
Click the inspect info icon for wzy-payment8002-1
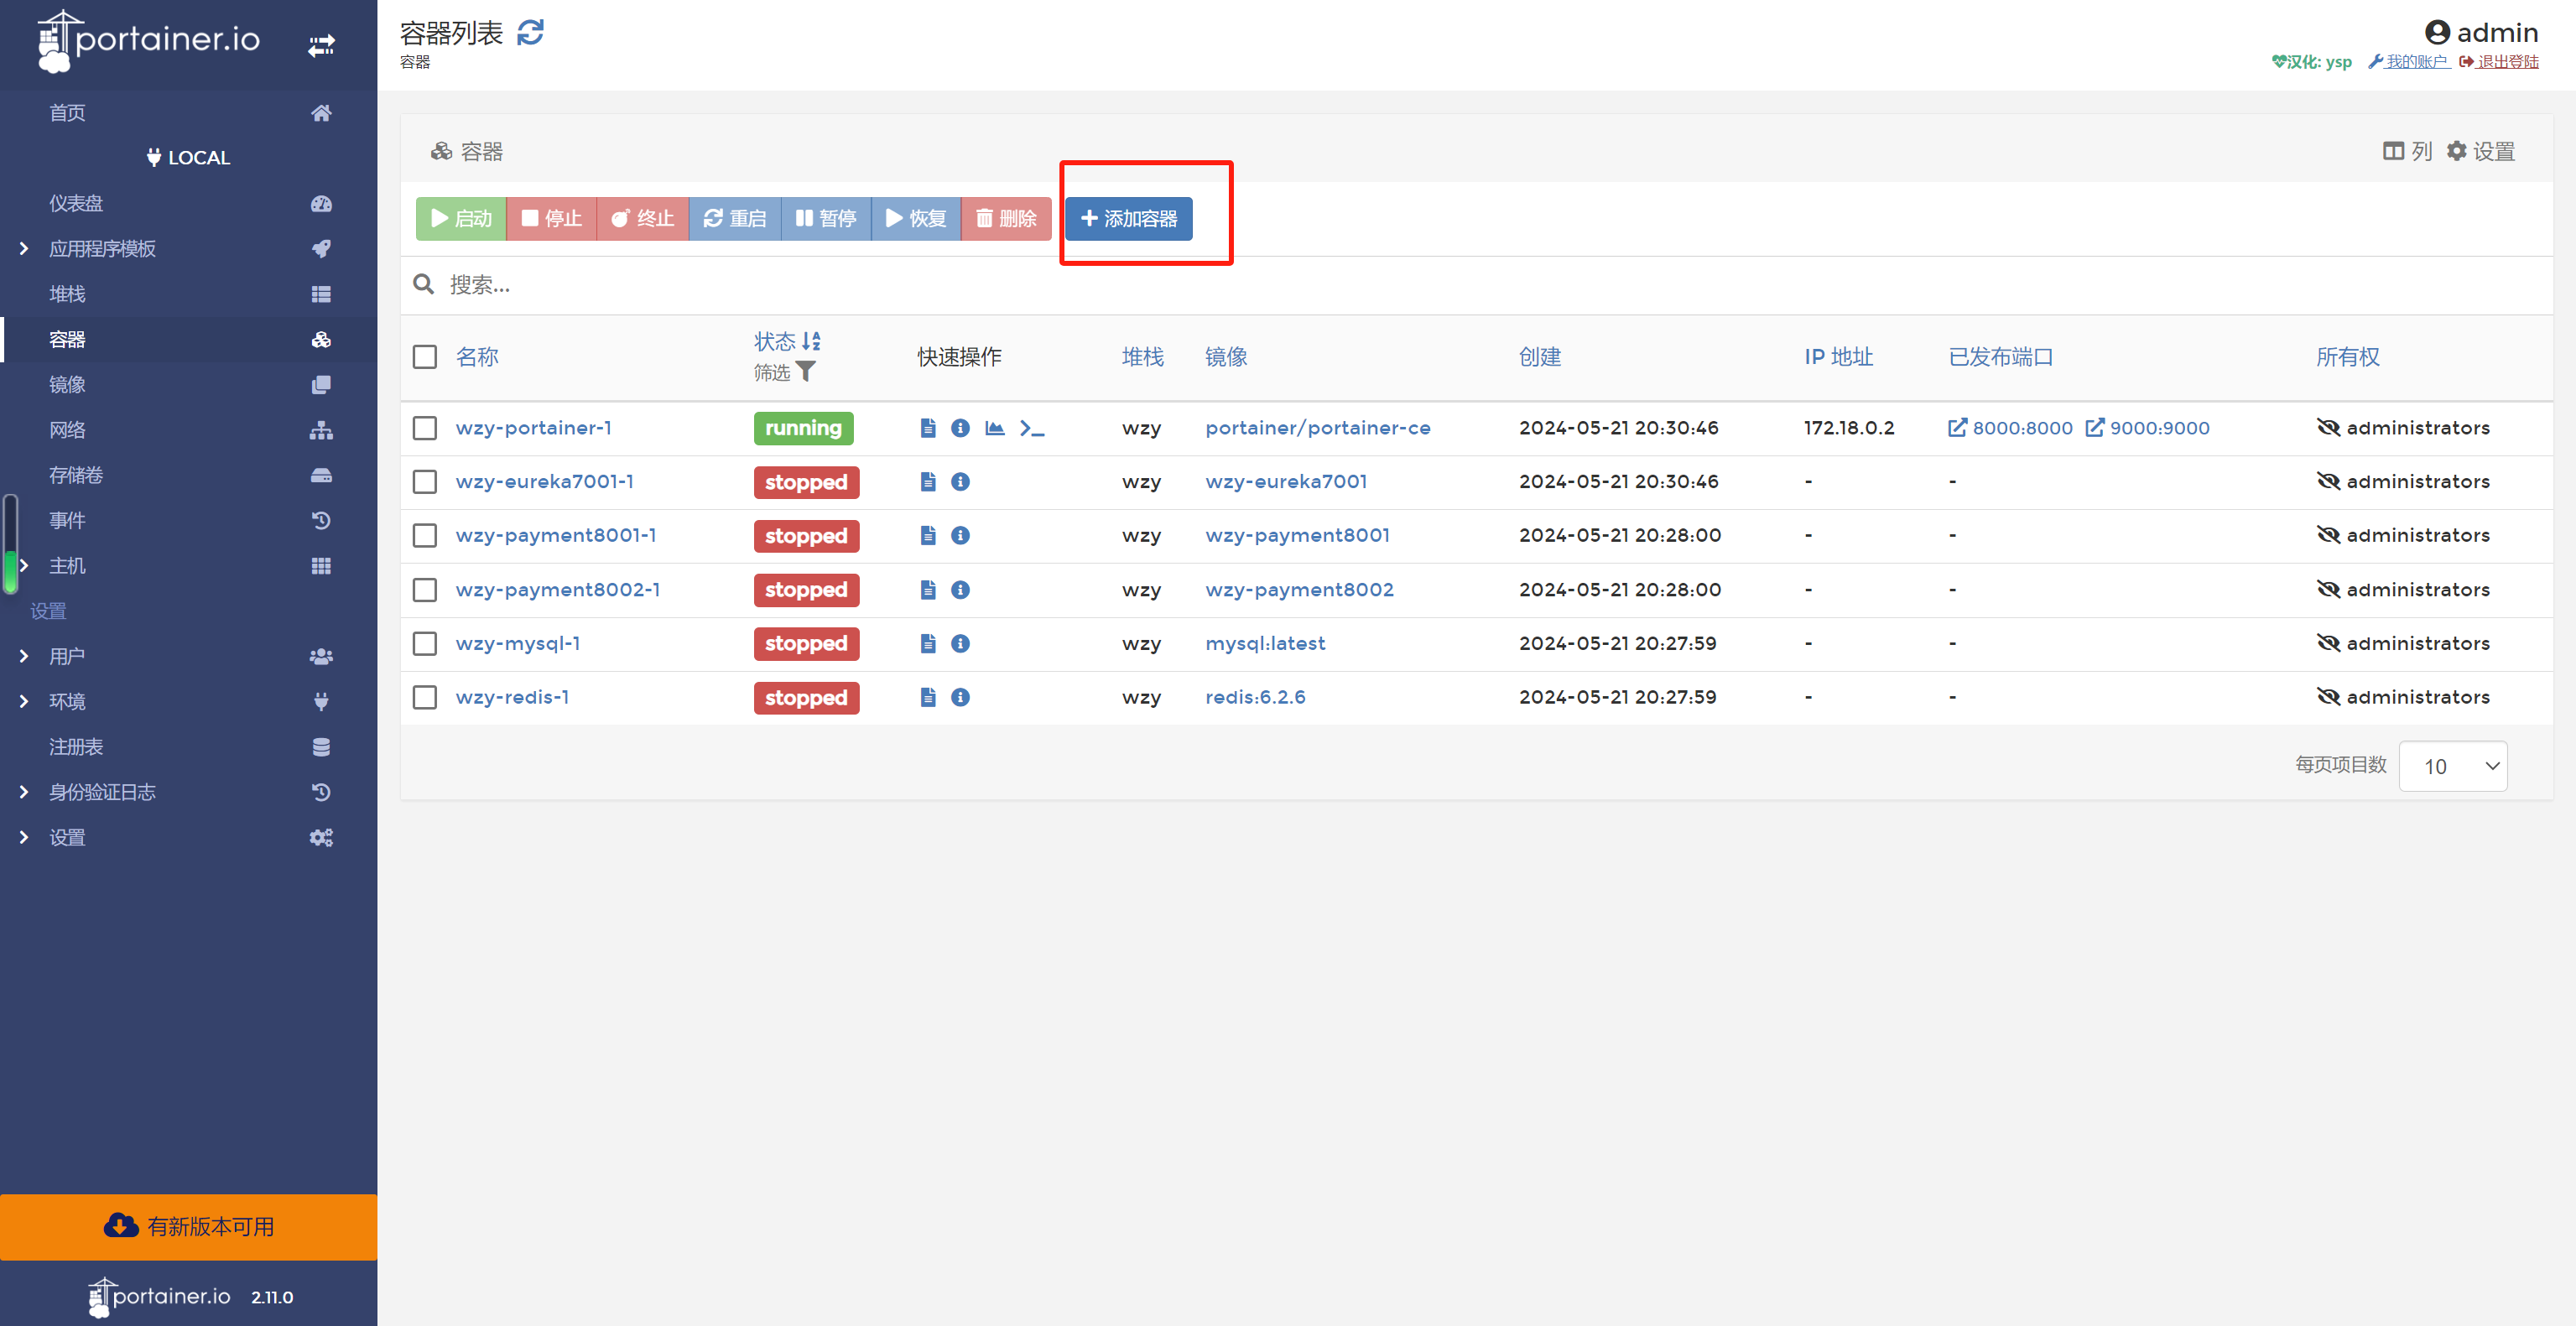coord(960,590)
